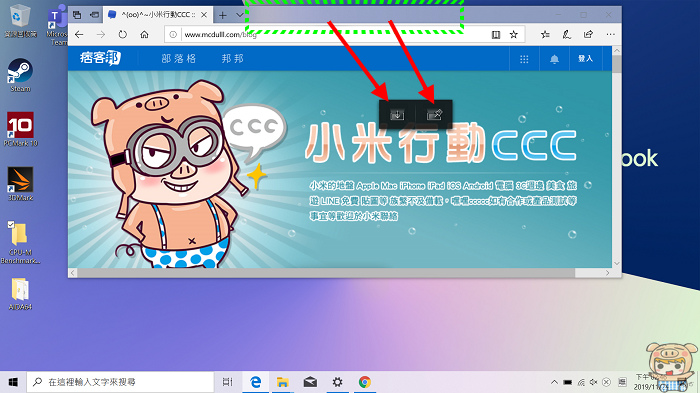This screenshot has width=700, height=393.
Task: Open the tabs you've set aside panel
Action: 77,15
